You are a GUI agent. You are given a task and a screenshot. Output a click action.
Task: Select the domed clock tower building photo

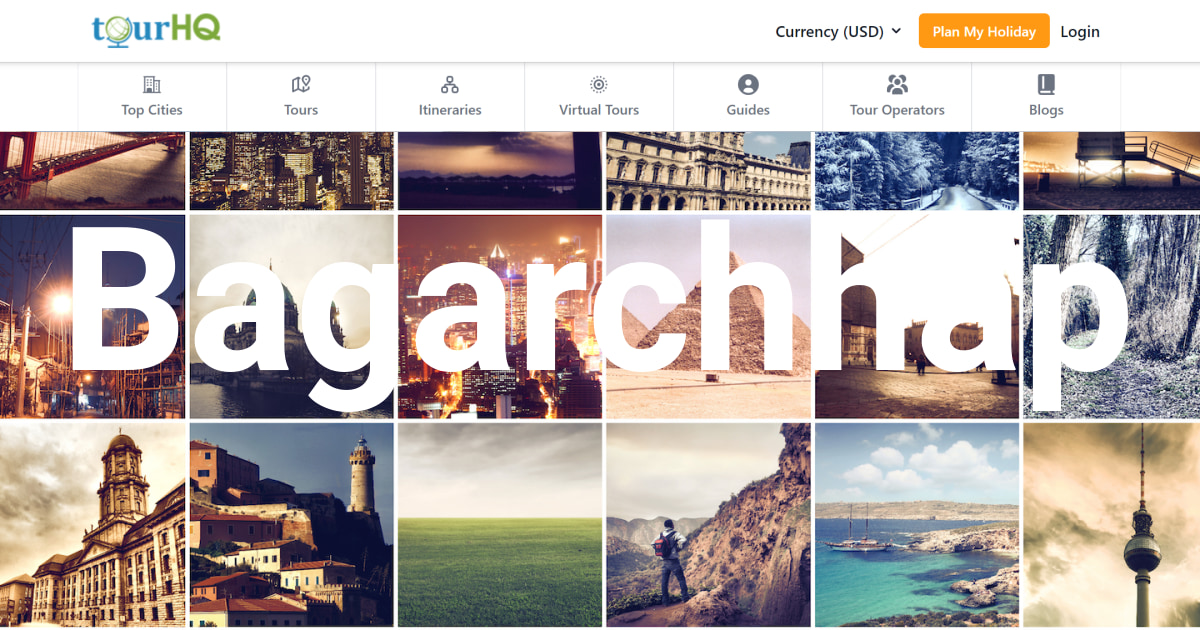click(92, 525)
